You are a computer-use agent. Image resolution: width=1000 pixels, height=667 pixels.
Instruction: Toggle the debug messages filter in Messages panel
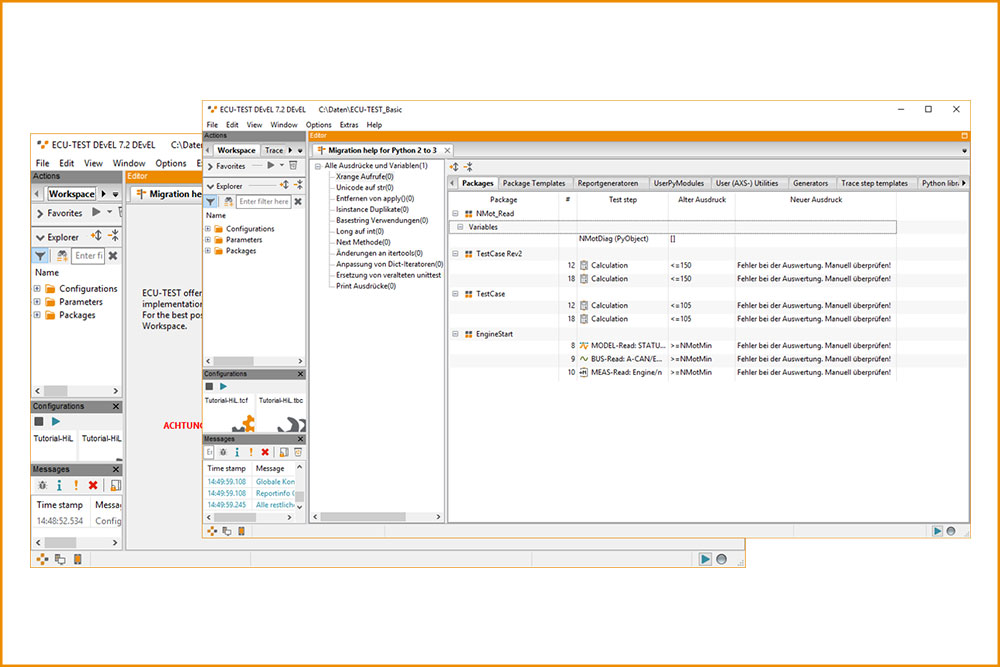(x=223, y=452)
